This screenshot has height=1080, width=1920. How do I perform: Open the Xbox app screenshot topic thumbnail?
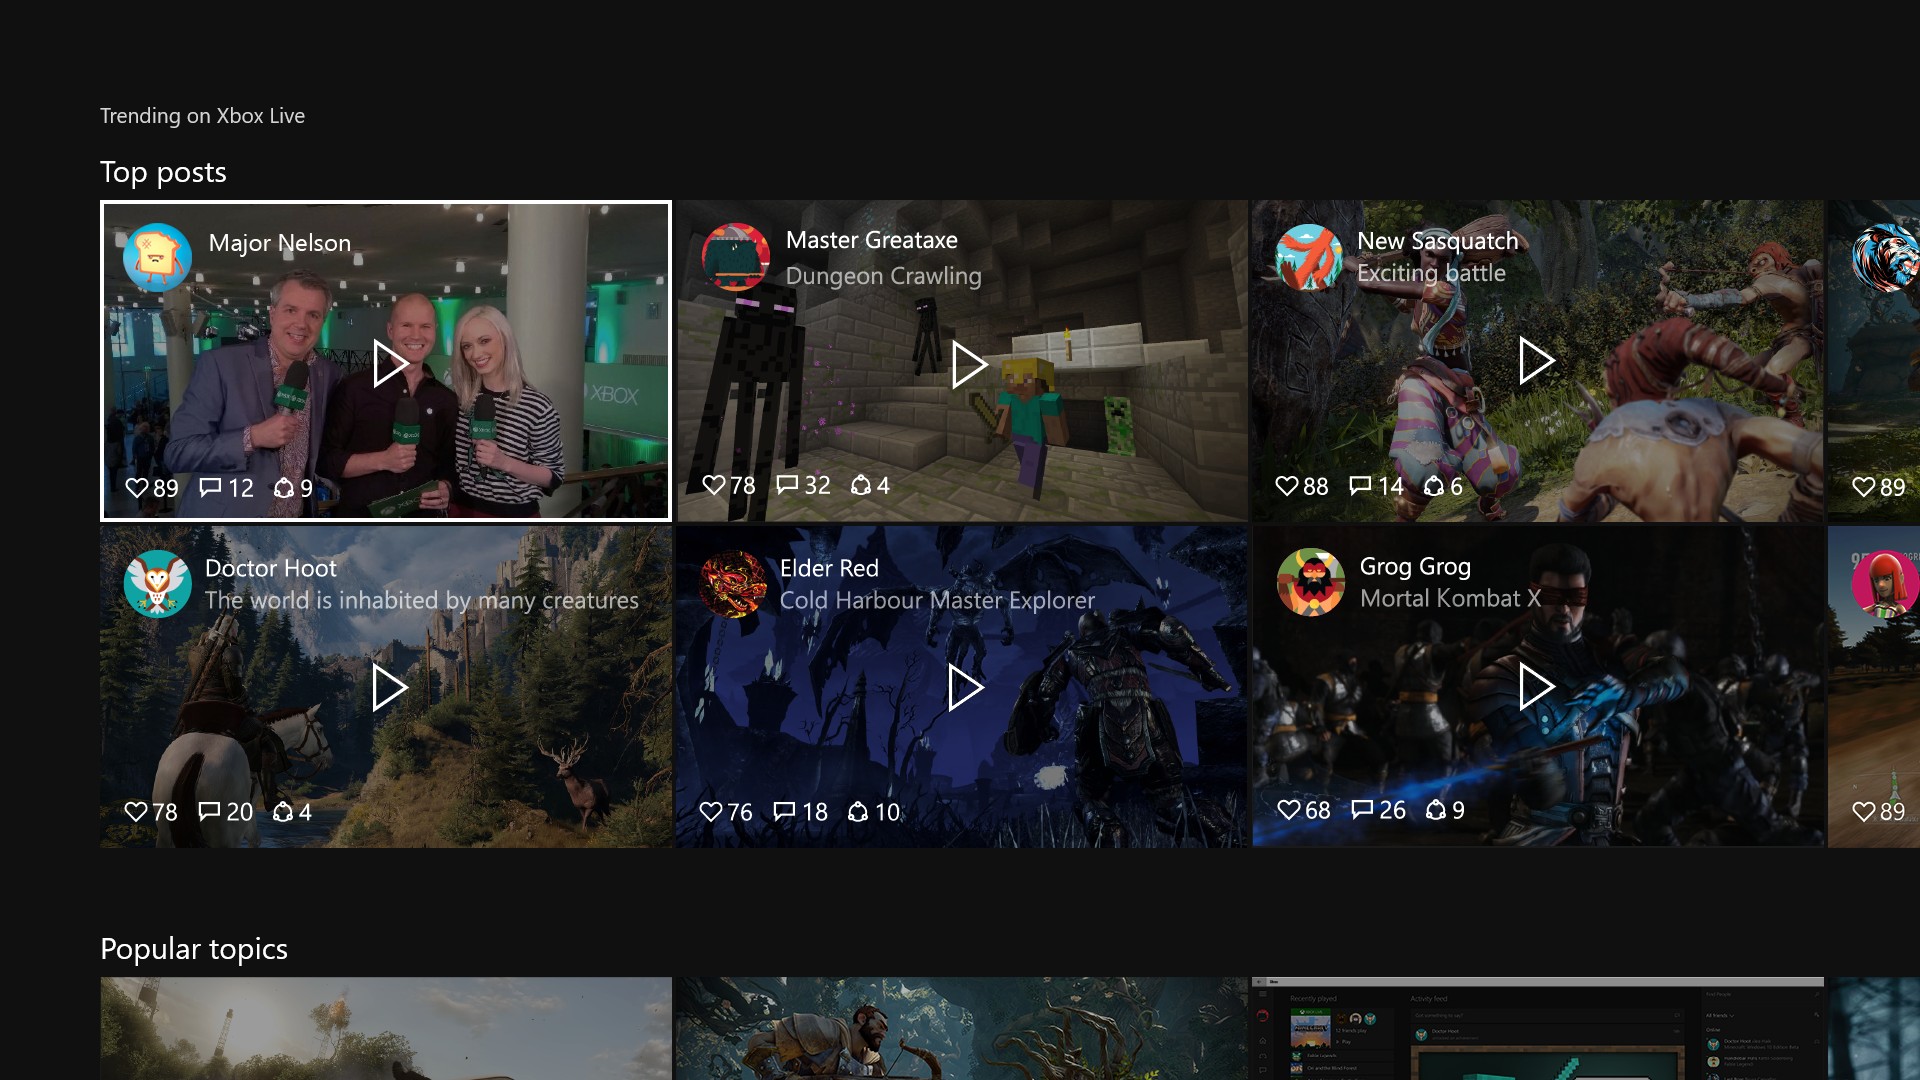click(1538, 1028)
